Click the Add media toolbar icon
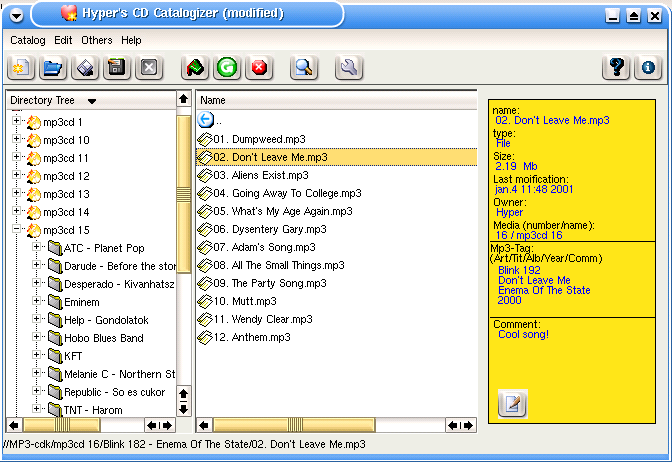This screenshot has width=672, height=462. [195, 67]
